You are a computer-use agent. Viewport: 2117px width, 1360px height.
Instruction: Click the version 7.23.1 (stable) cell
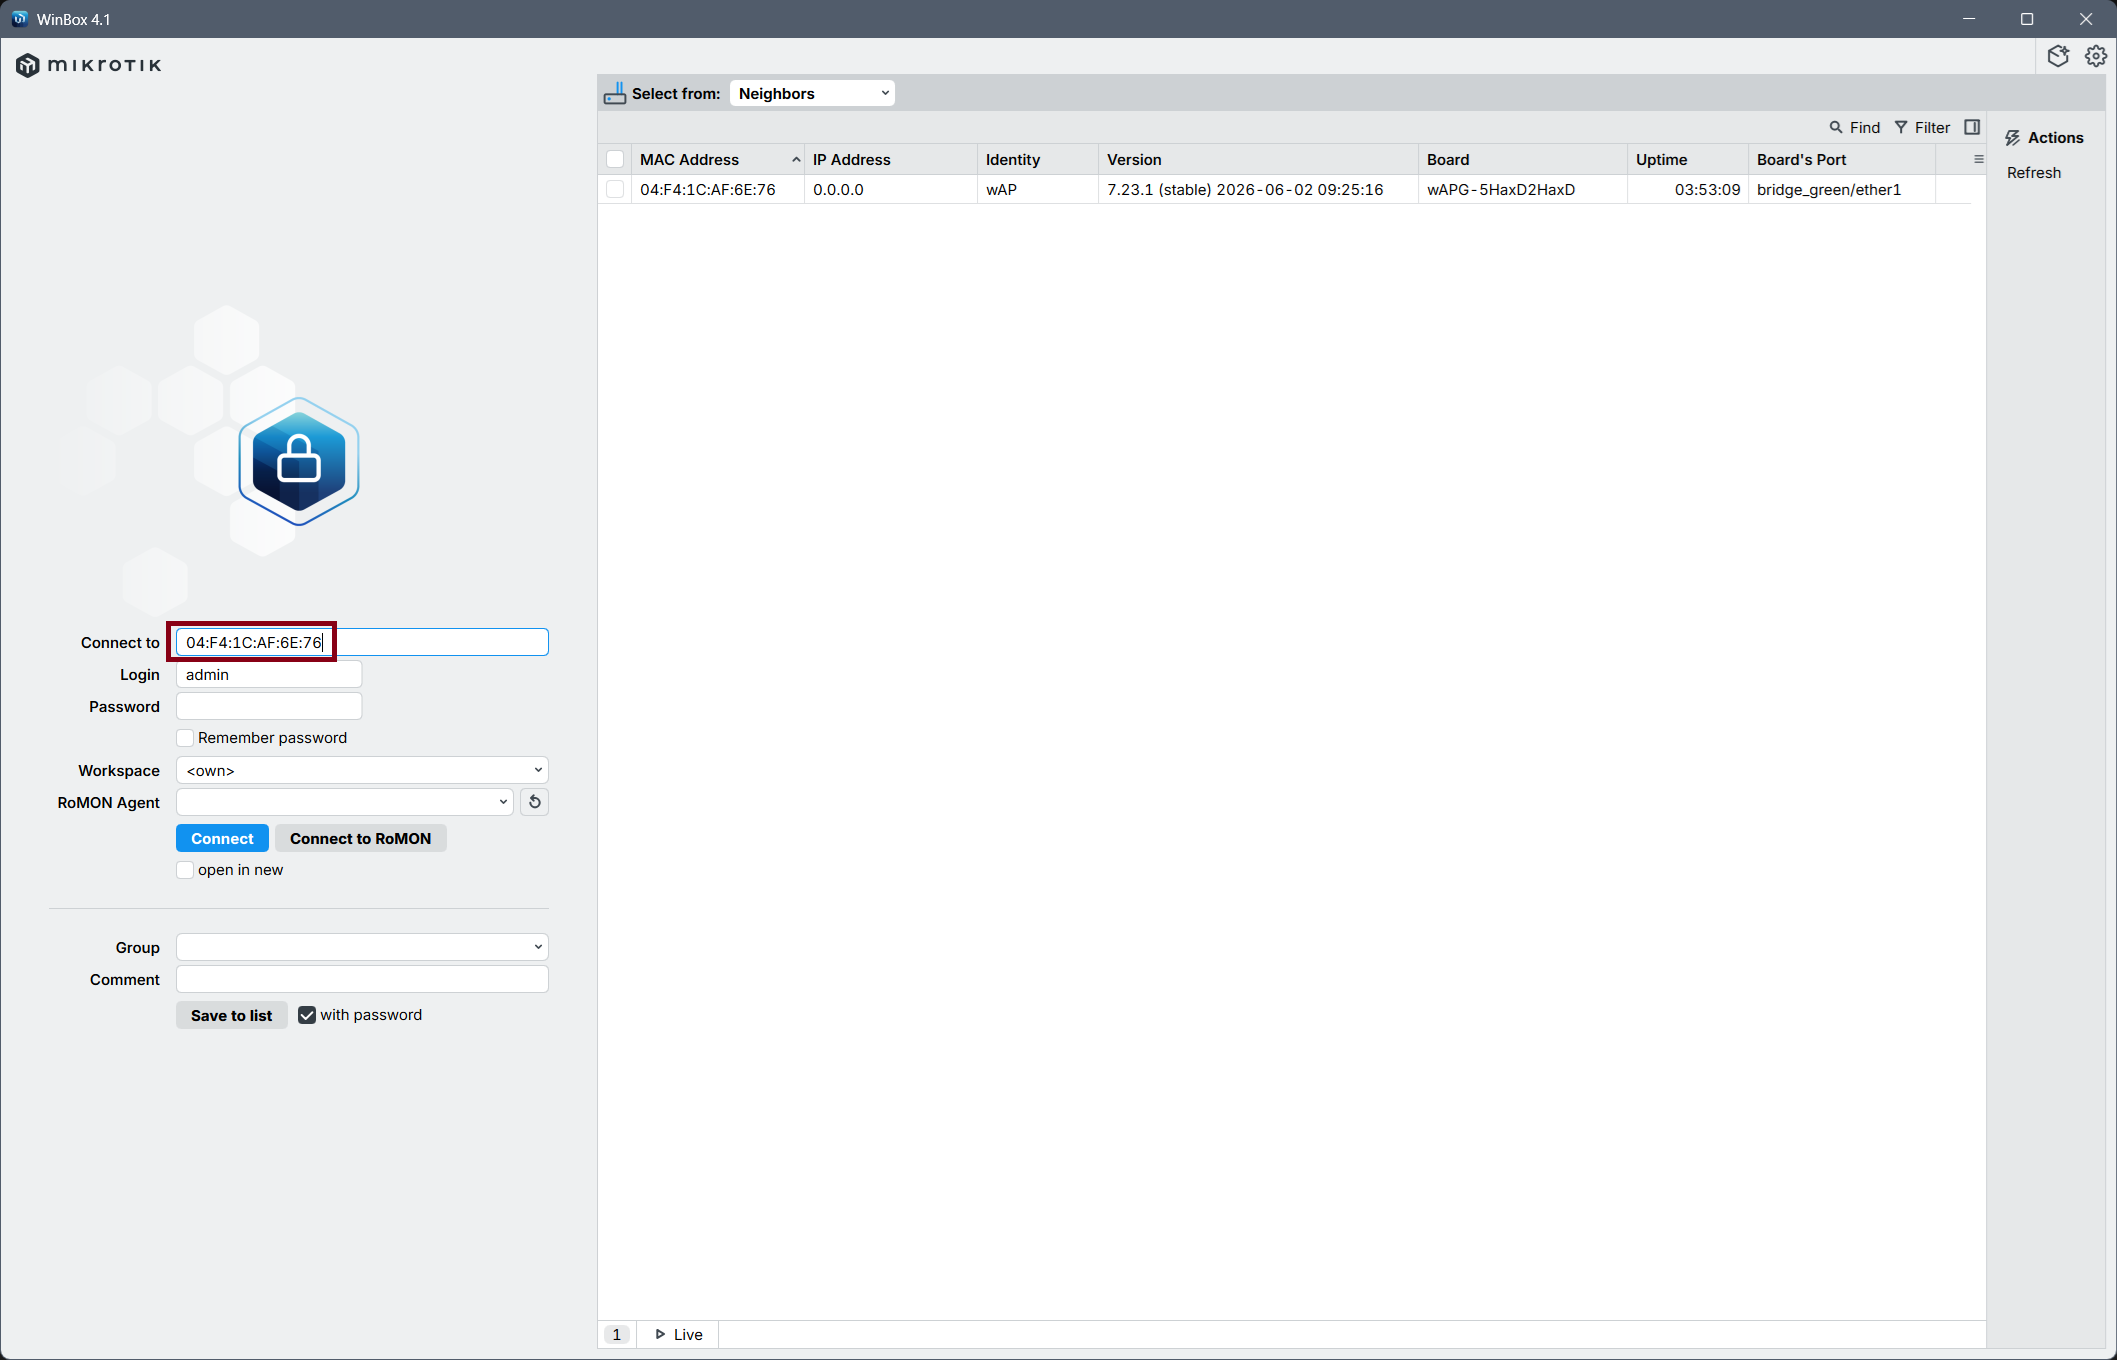[x=1258, y=189]
